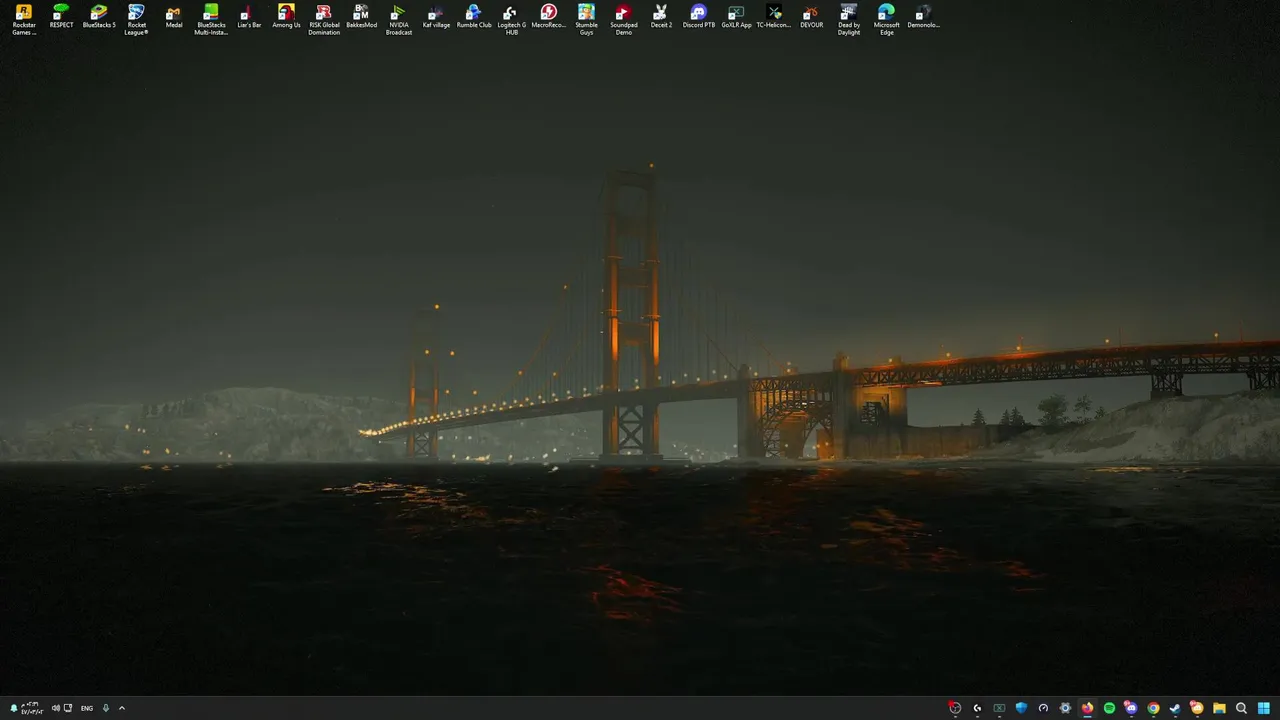Switch the ENG input language indicator
1280x720 pixels.
click(87, 708)
